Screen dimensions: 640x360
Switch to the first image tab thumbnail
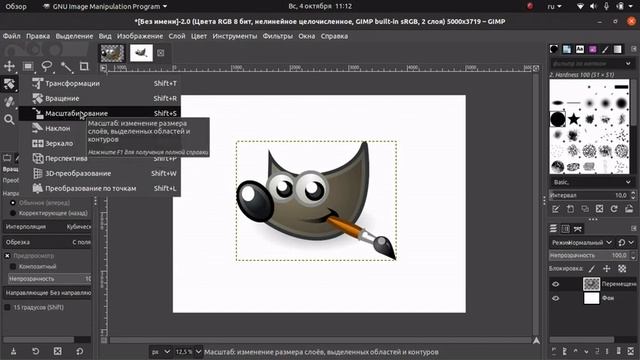pos(112,53)
